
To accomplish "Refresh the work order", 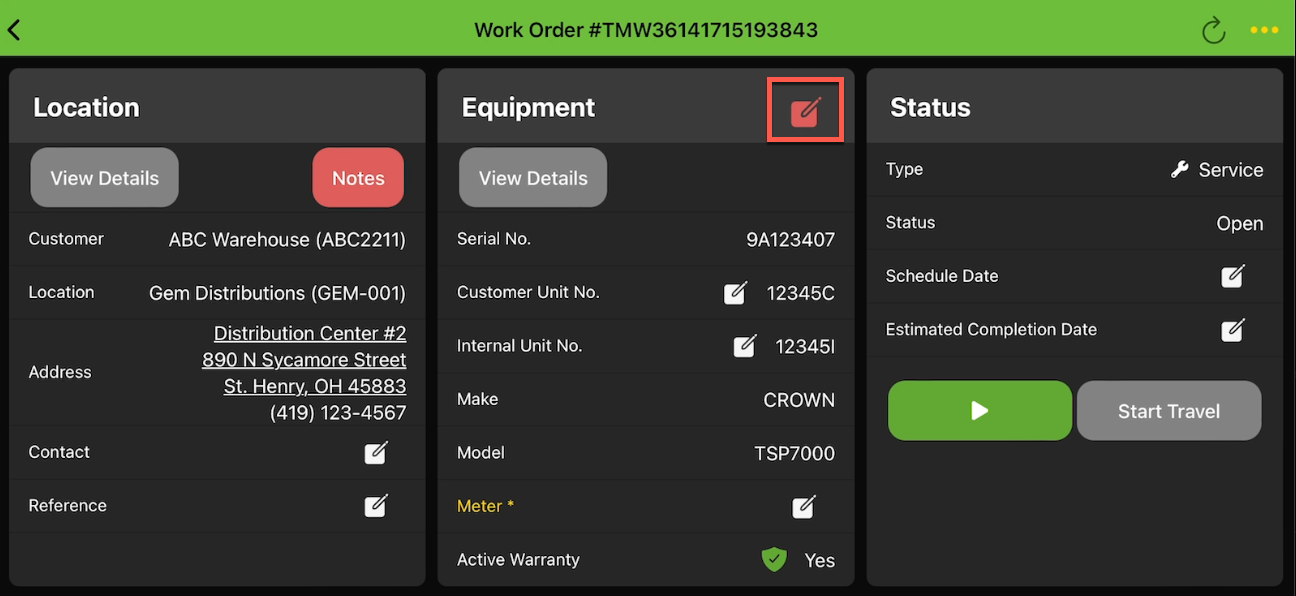I will click(1213, 31).
